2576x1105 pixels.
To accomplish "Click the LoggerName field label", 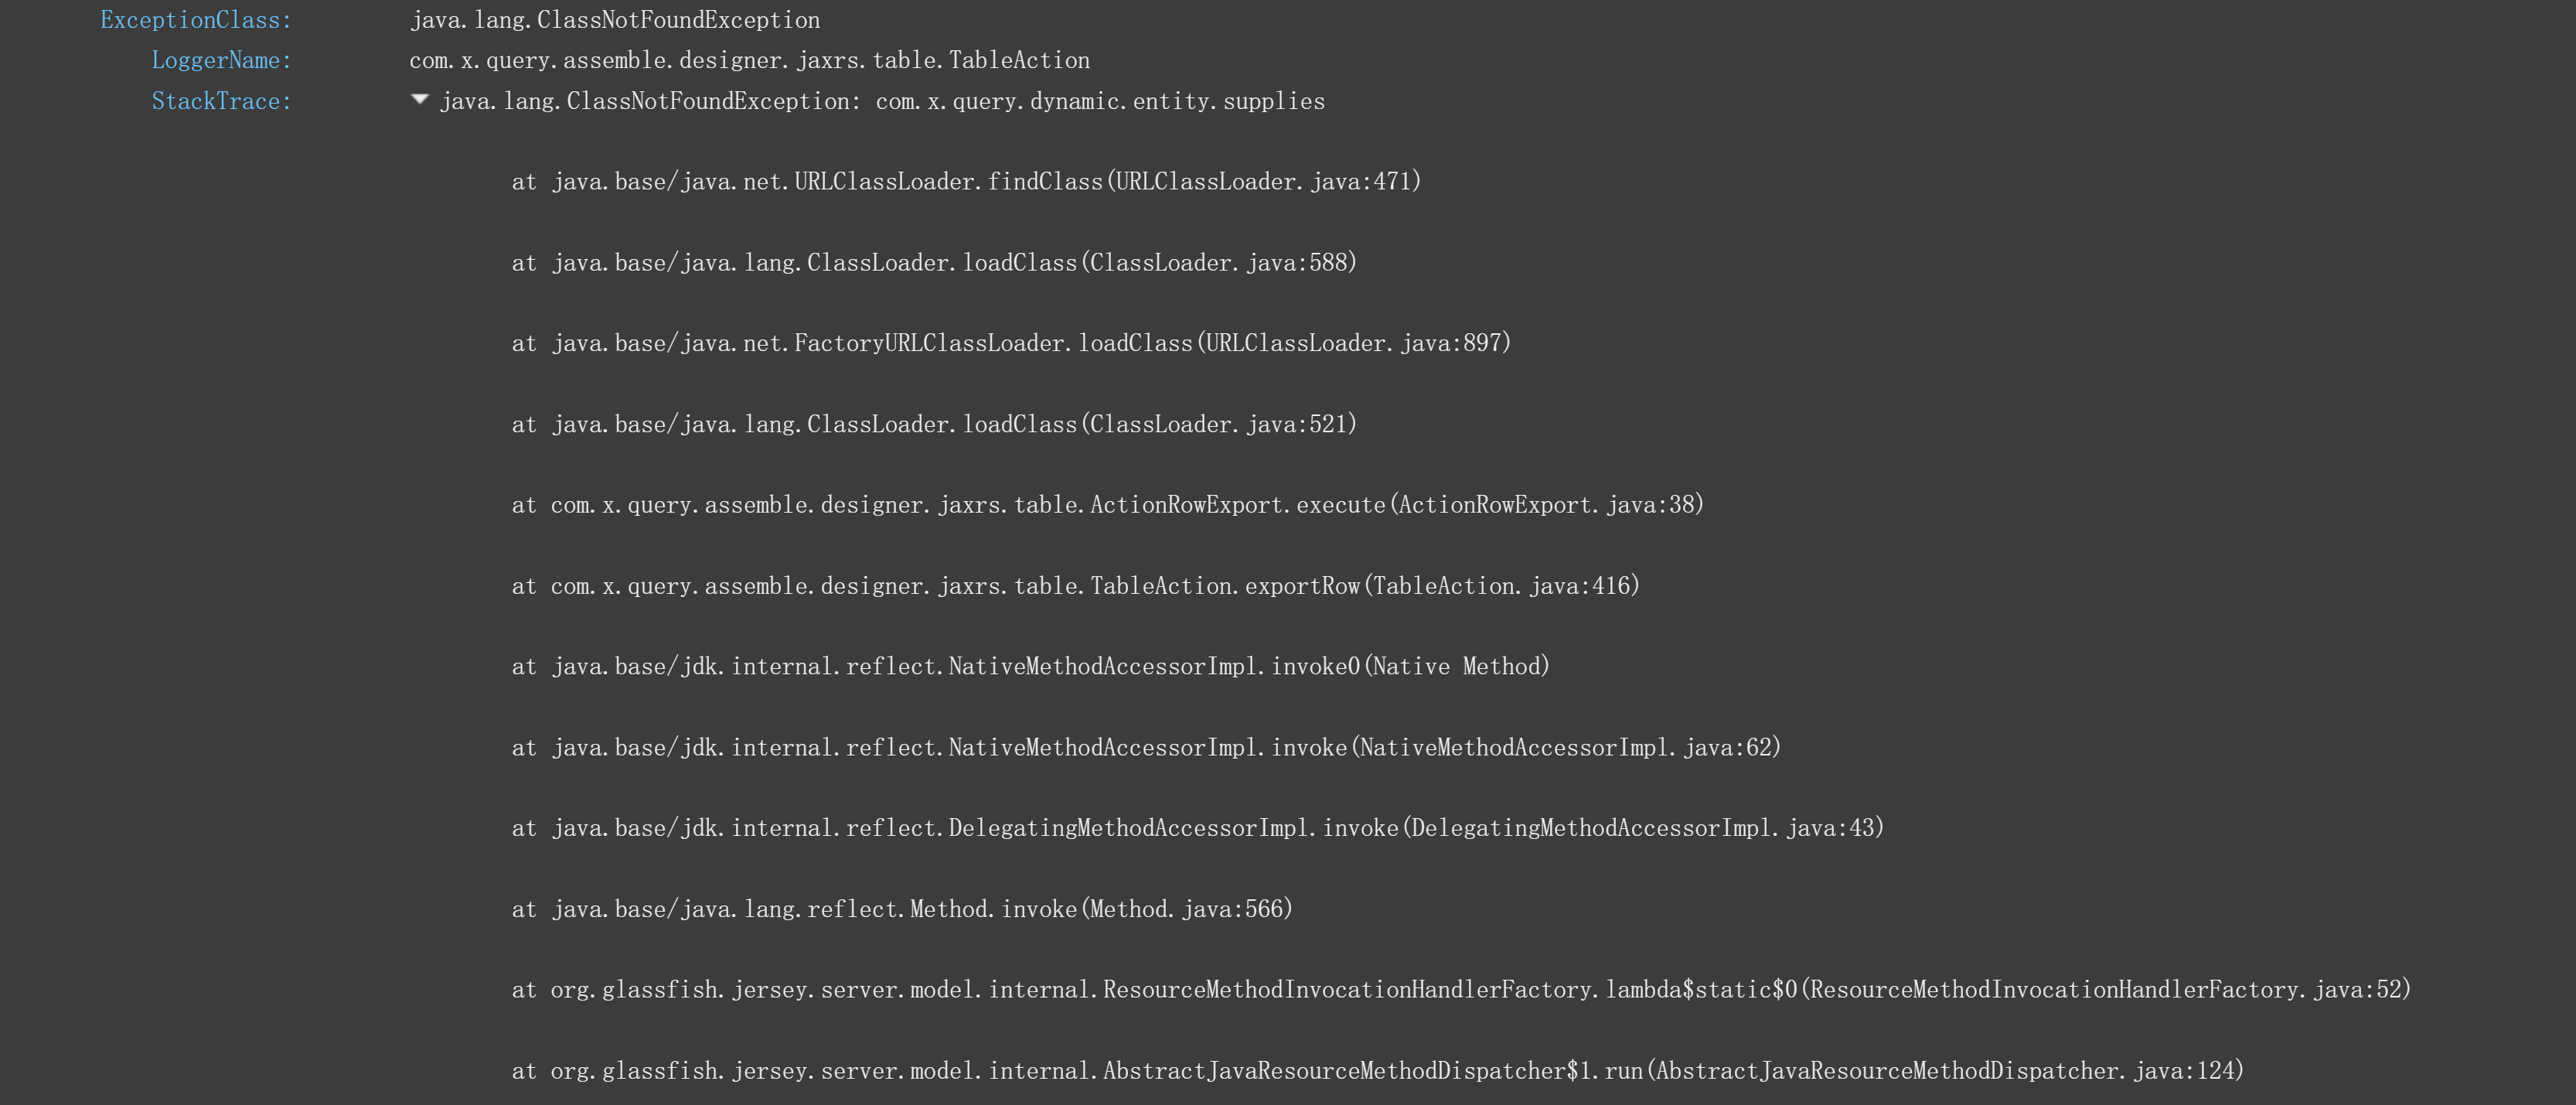I will point(221,61).
